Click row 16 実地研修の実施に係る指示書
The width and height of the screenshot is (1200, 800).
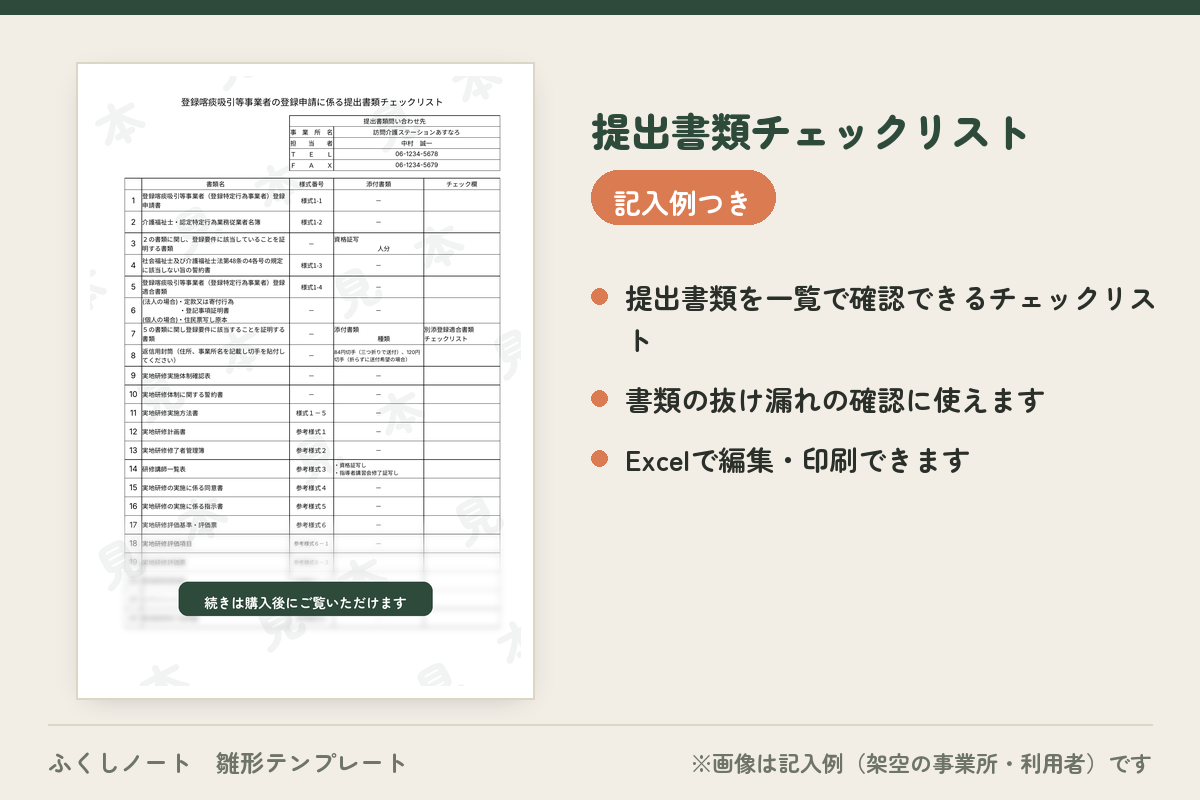coord(215,507)
